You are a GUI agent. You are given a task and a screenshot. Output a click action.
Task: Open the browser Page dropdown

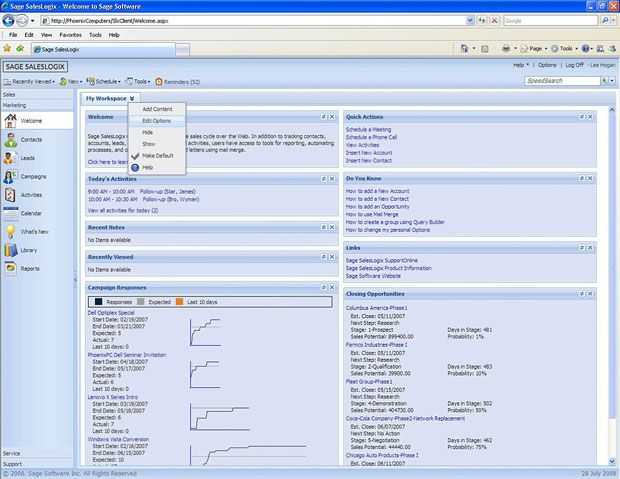(x=534, y=48)
